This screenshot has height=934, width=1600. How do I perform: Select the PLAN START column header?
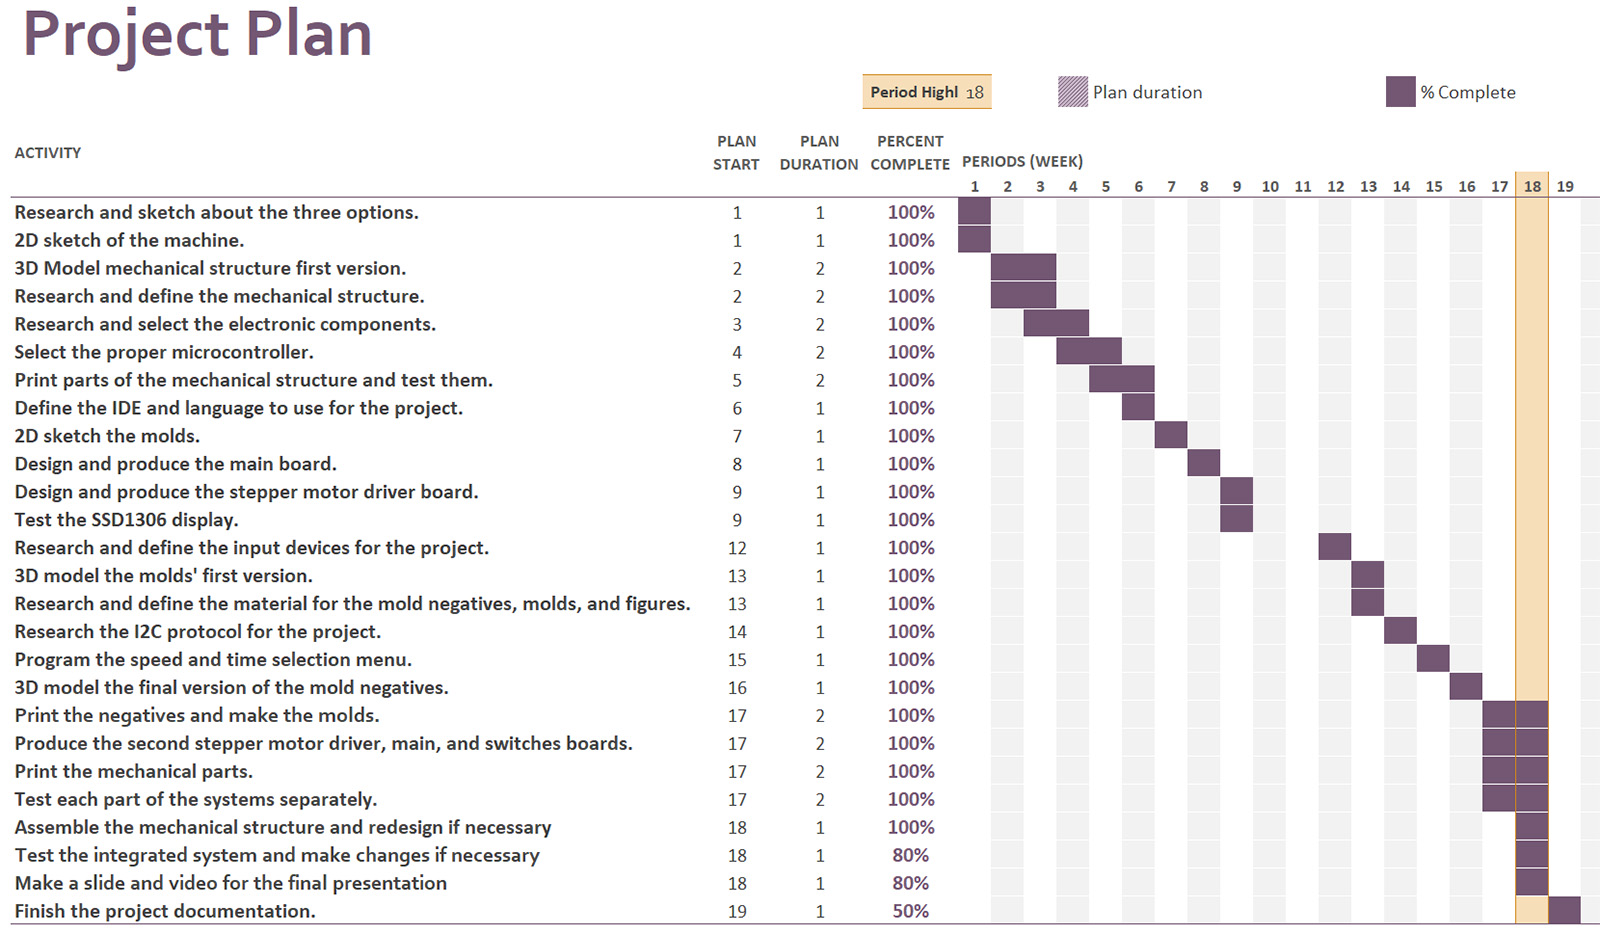736,153
